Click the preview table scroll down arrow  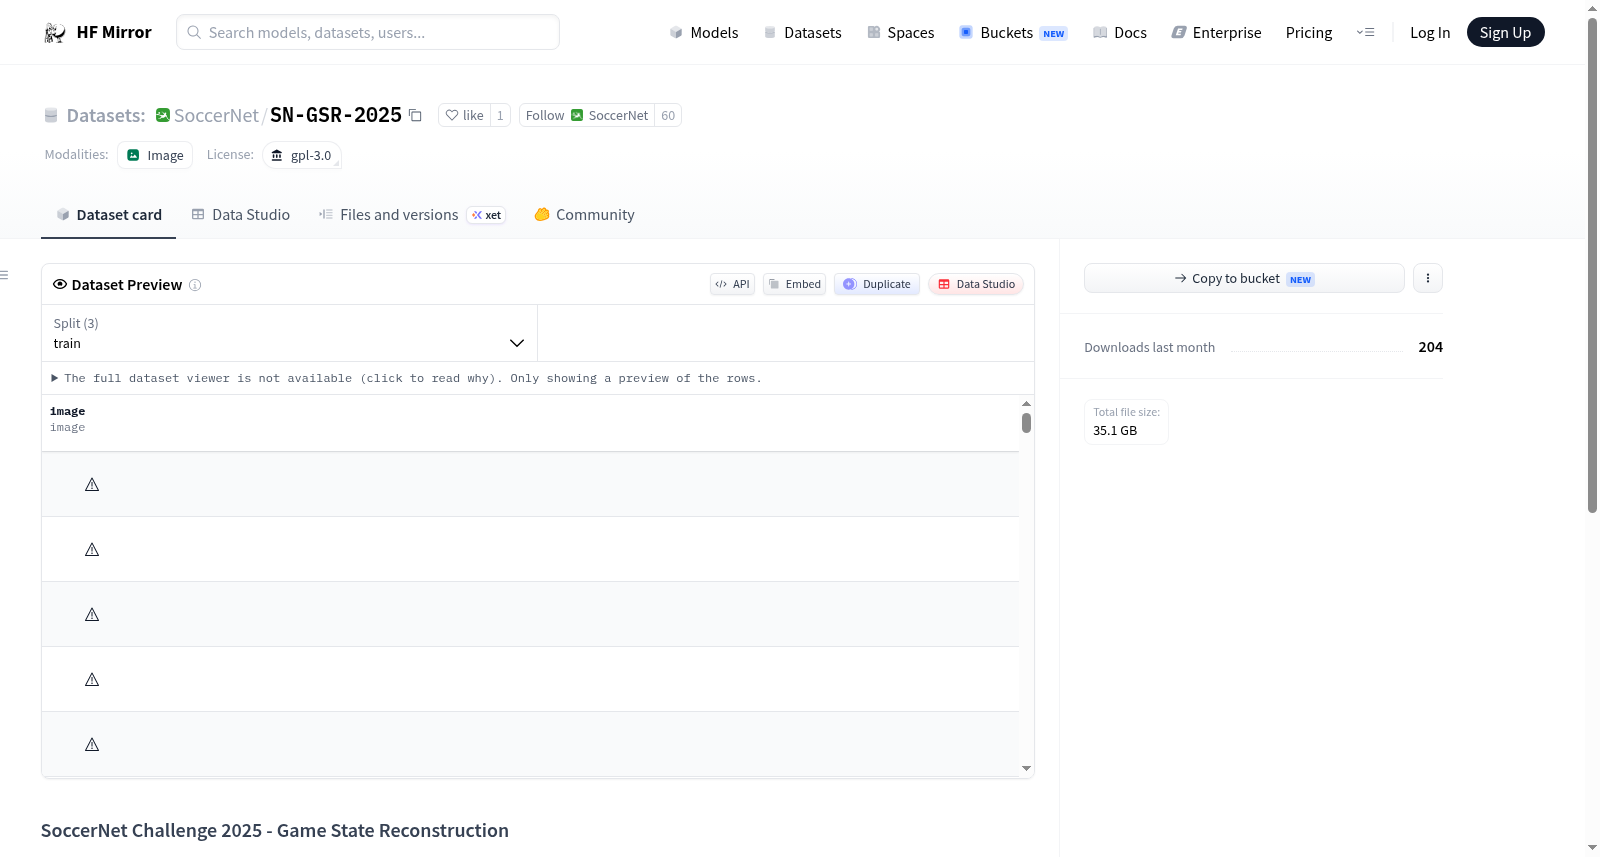pyautogui.click(x=1026, y=769)
